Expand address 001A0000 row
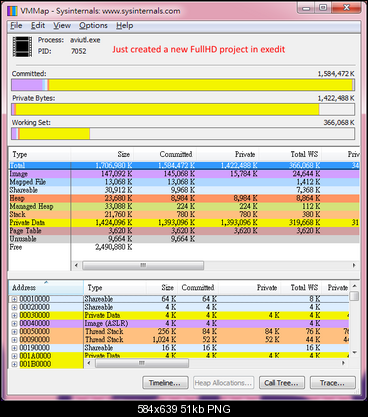Viewport: 368px width, 417px height. 14,356
